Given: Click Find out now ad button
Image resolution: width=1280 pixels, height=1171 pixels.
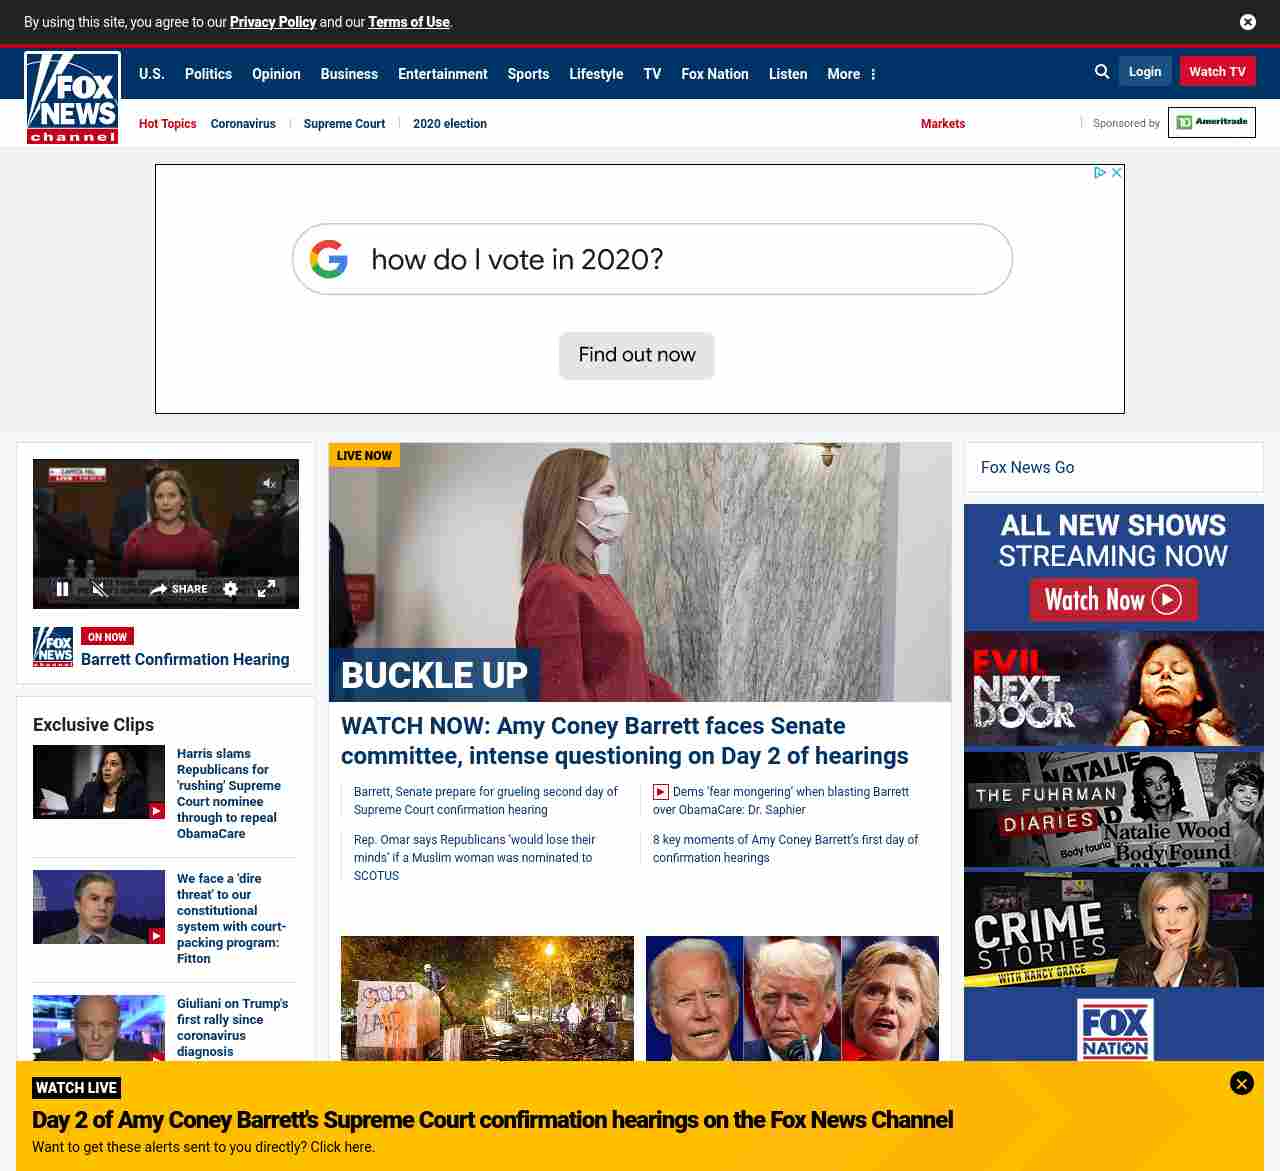Looking at the screenshot, I should [x=637, y=355].
